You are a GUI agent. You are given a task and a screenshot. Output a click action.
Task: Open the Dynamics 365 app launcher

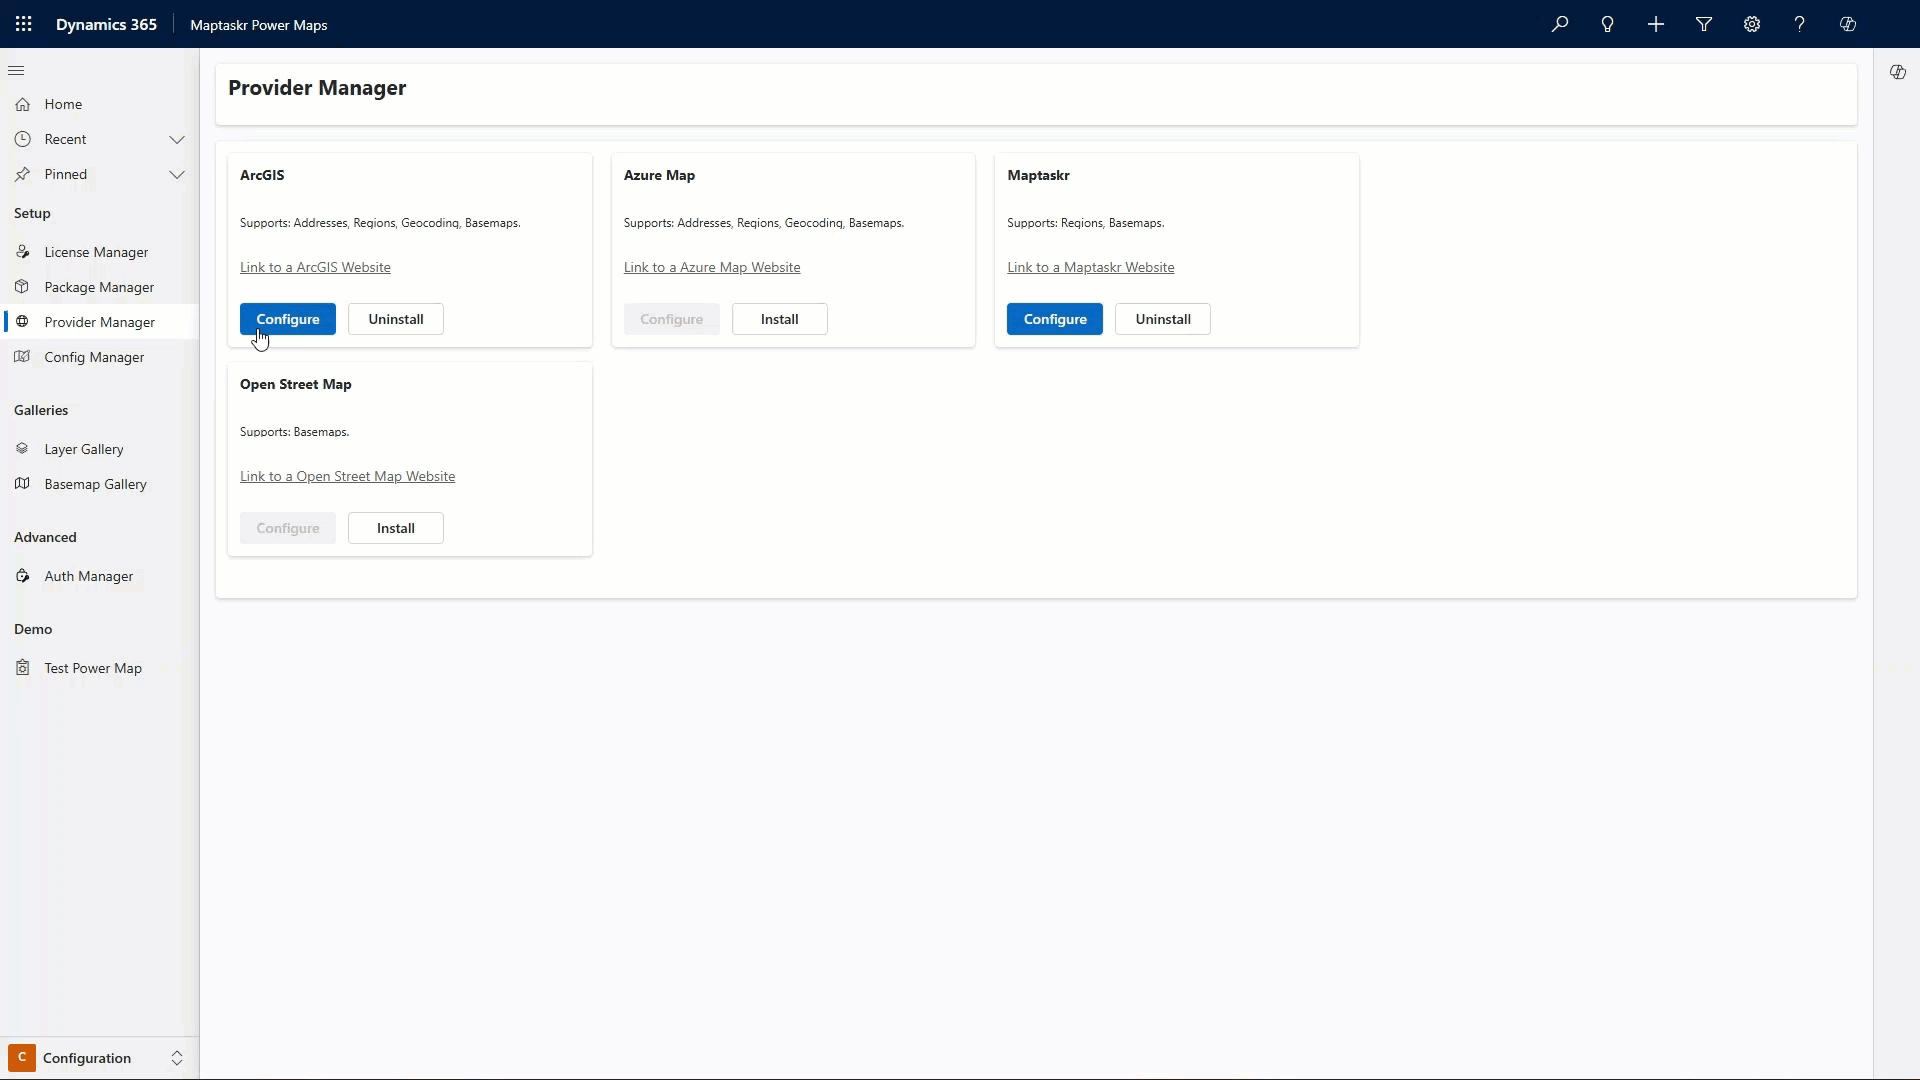23,24
